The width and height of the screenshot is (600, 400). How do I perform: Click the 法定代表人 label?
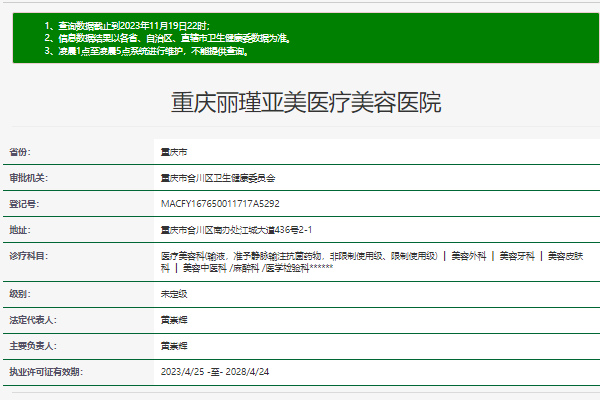click(33, 320)
